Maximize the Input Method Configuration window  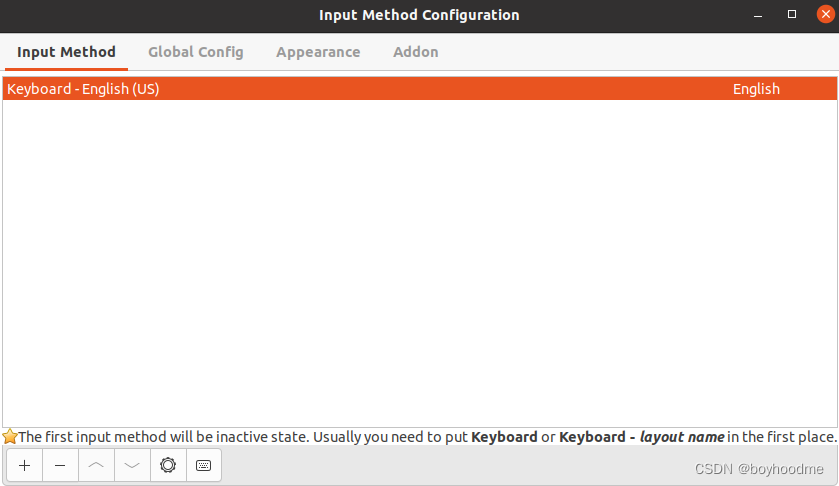coord(792,14)
